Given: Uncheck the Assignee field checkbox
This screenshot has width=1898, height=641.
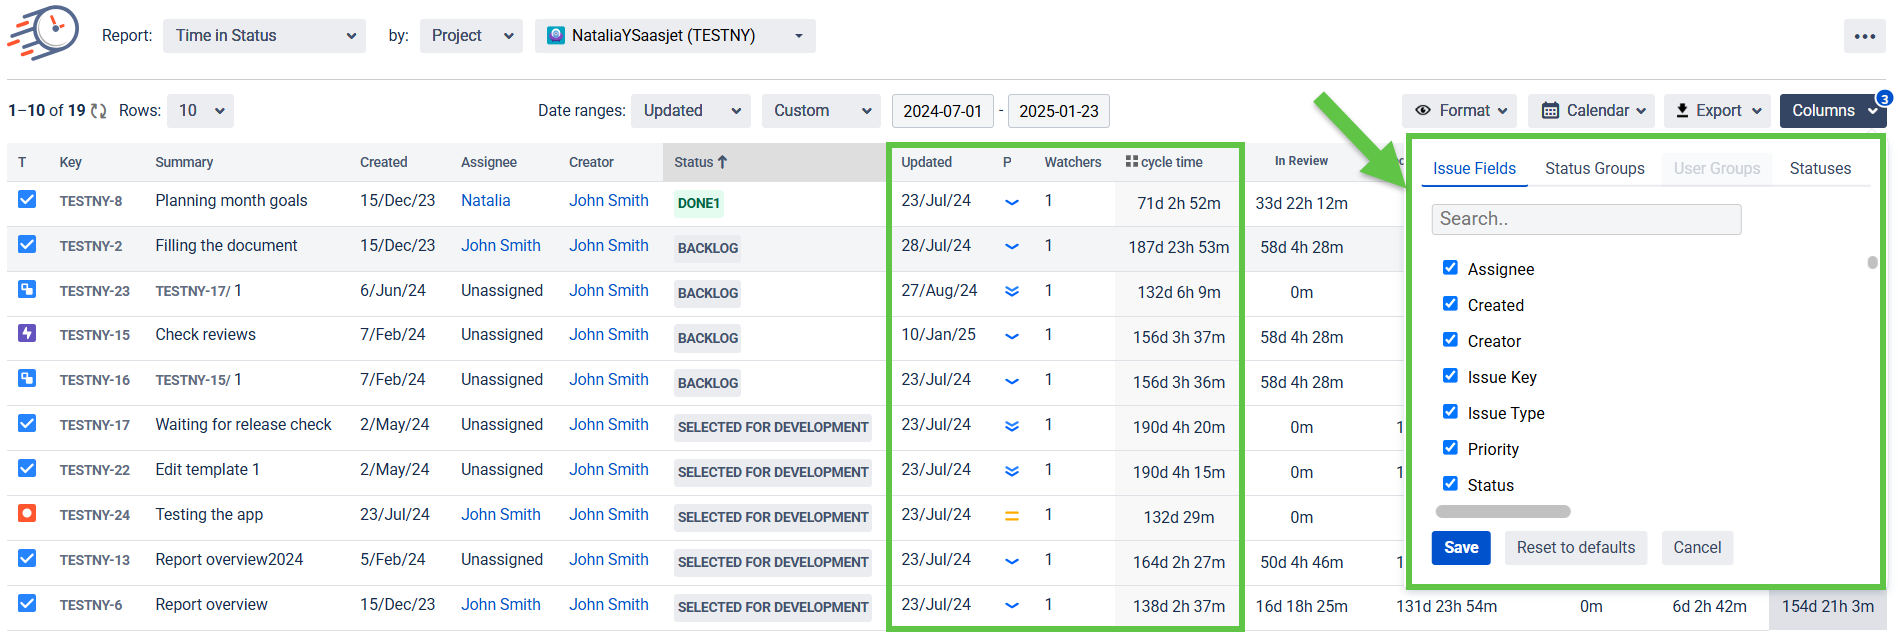Looking at the screenshot, I should click(1450, 268).
